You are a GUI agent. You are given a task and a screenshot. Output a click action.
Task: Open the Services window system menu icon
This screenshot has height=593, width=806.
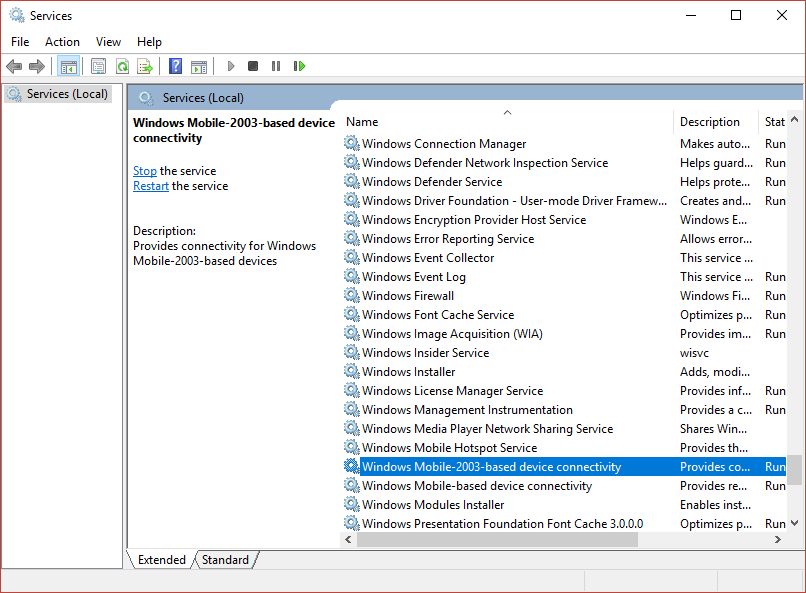point(17,15)
